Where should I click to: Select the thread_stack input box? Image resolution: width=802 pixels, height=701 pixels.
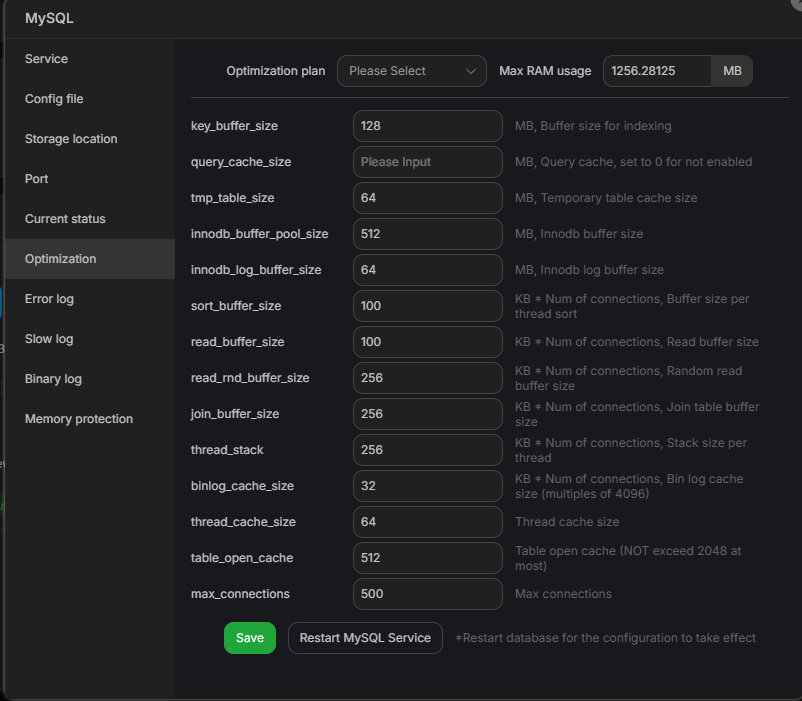[x=427, y=450]
